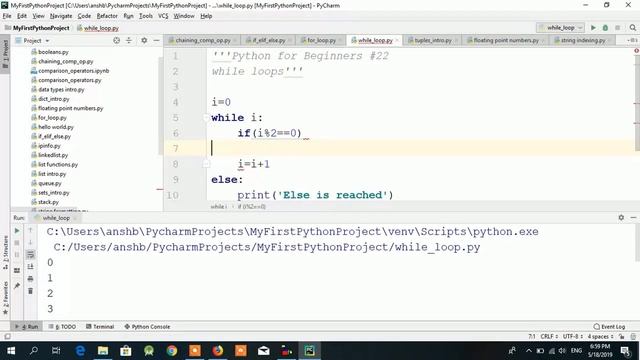The height and width of the screenshot is (360, 640).
Task: Toggle tool window bars in bottom-left corner
Action: click(x=7, y=336)
